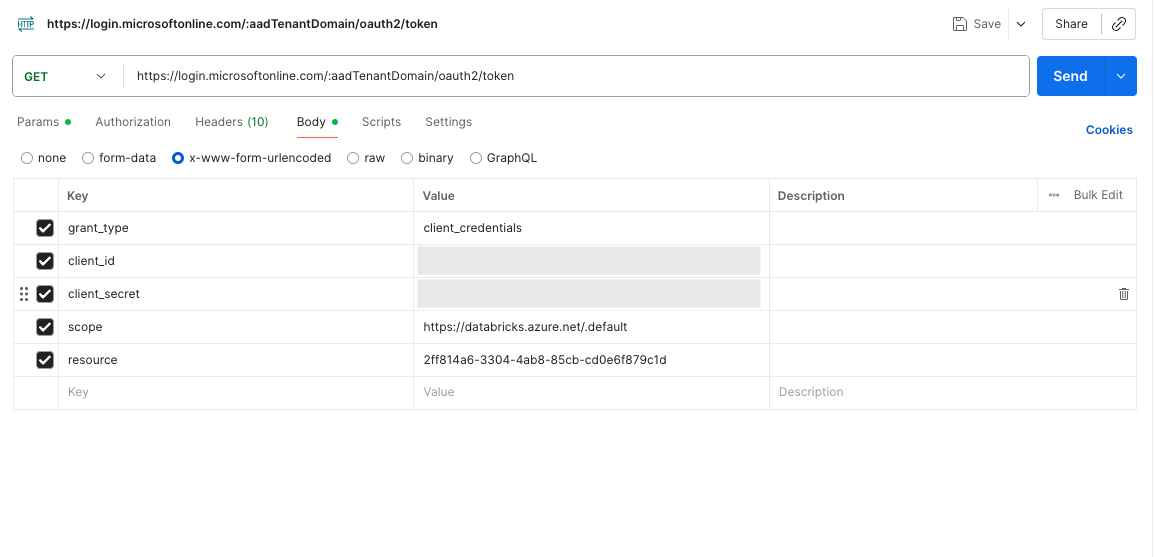Click the Save floppy disk icon

tap(960, 24)
